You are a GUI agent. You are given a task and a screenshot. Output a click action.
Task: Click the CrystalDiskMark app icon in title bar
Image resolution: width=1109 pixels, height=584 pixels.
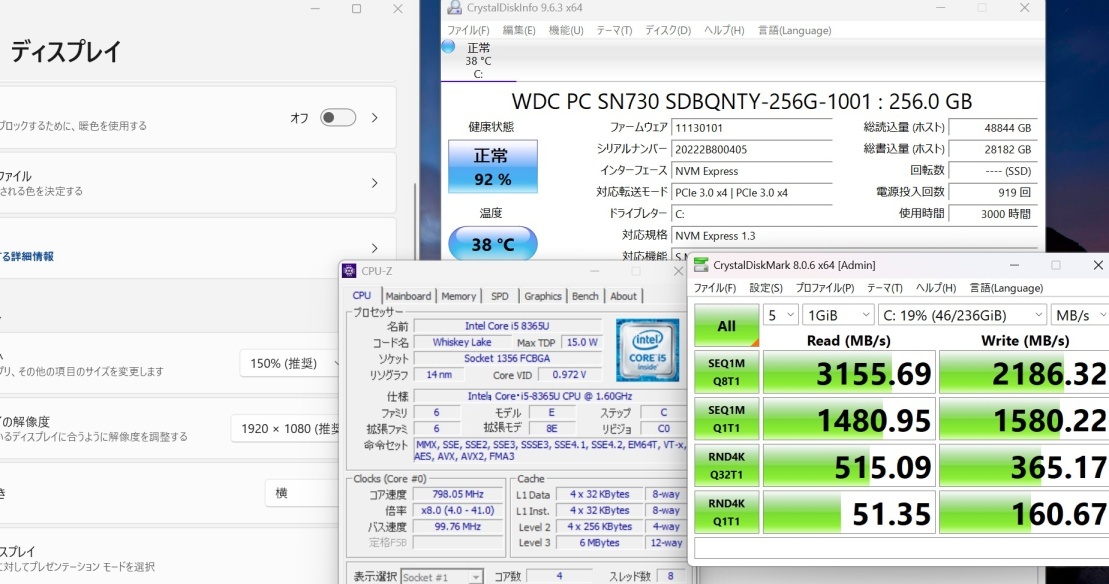[701, 265]
